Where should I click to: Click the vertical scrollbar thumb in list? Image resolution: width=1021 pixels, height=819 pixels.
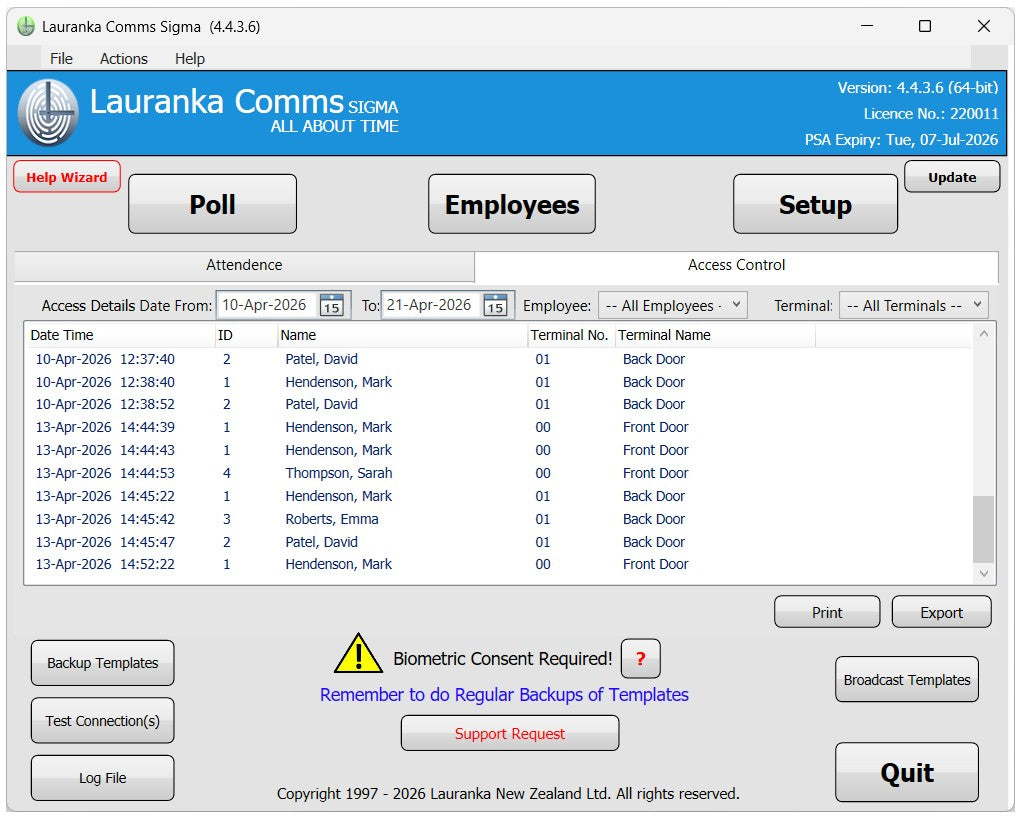coord(984,529)
